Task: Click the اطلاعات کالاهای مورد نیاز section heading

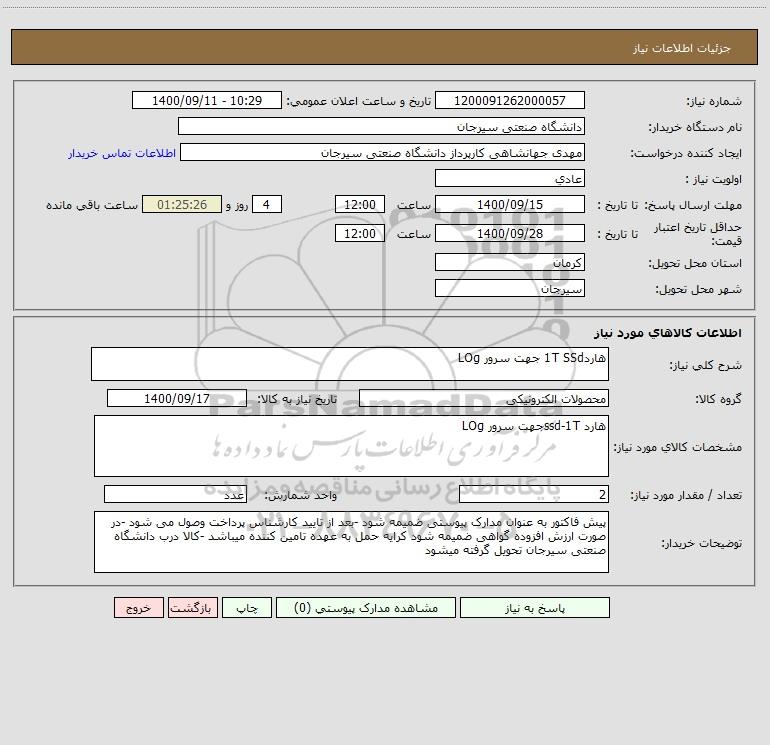Action: [668, 333]
